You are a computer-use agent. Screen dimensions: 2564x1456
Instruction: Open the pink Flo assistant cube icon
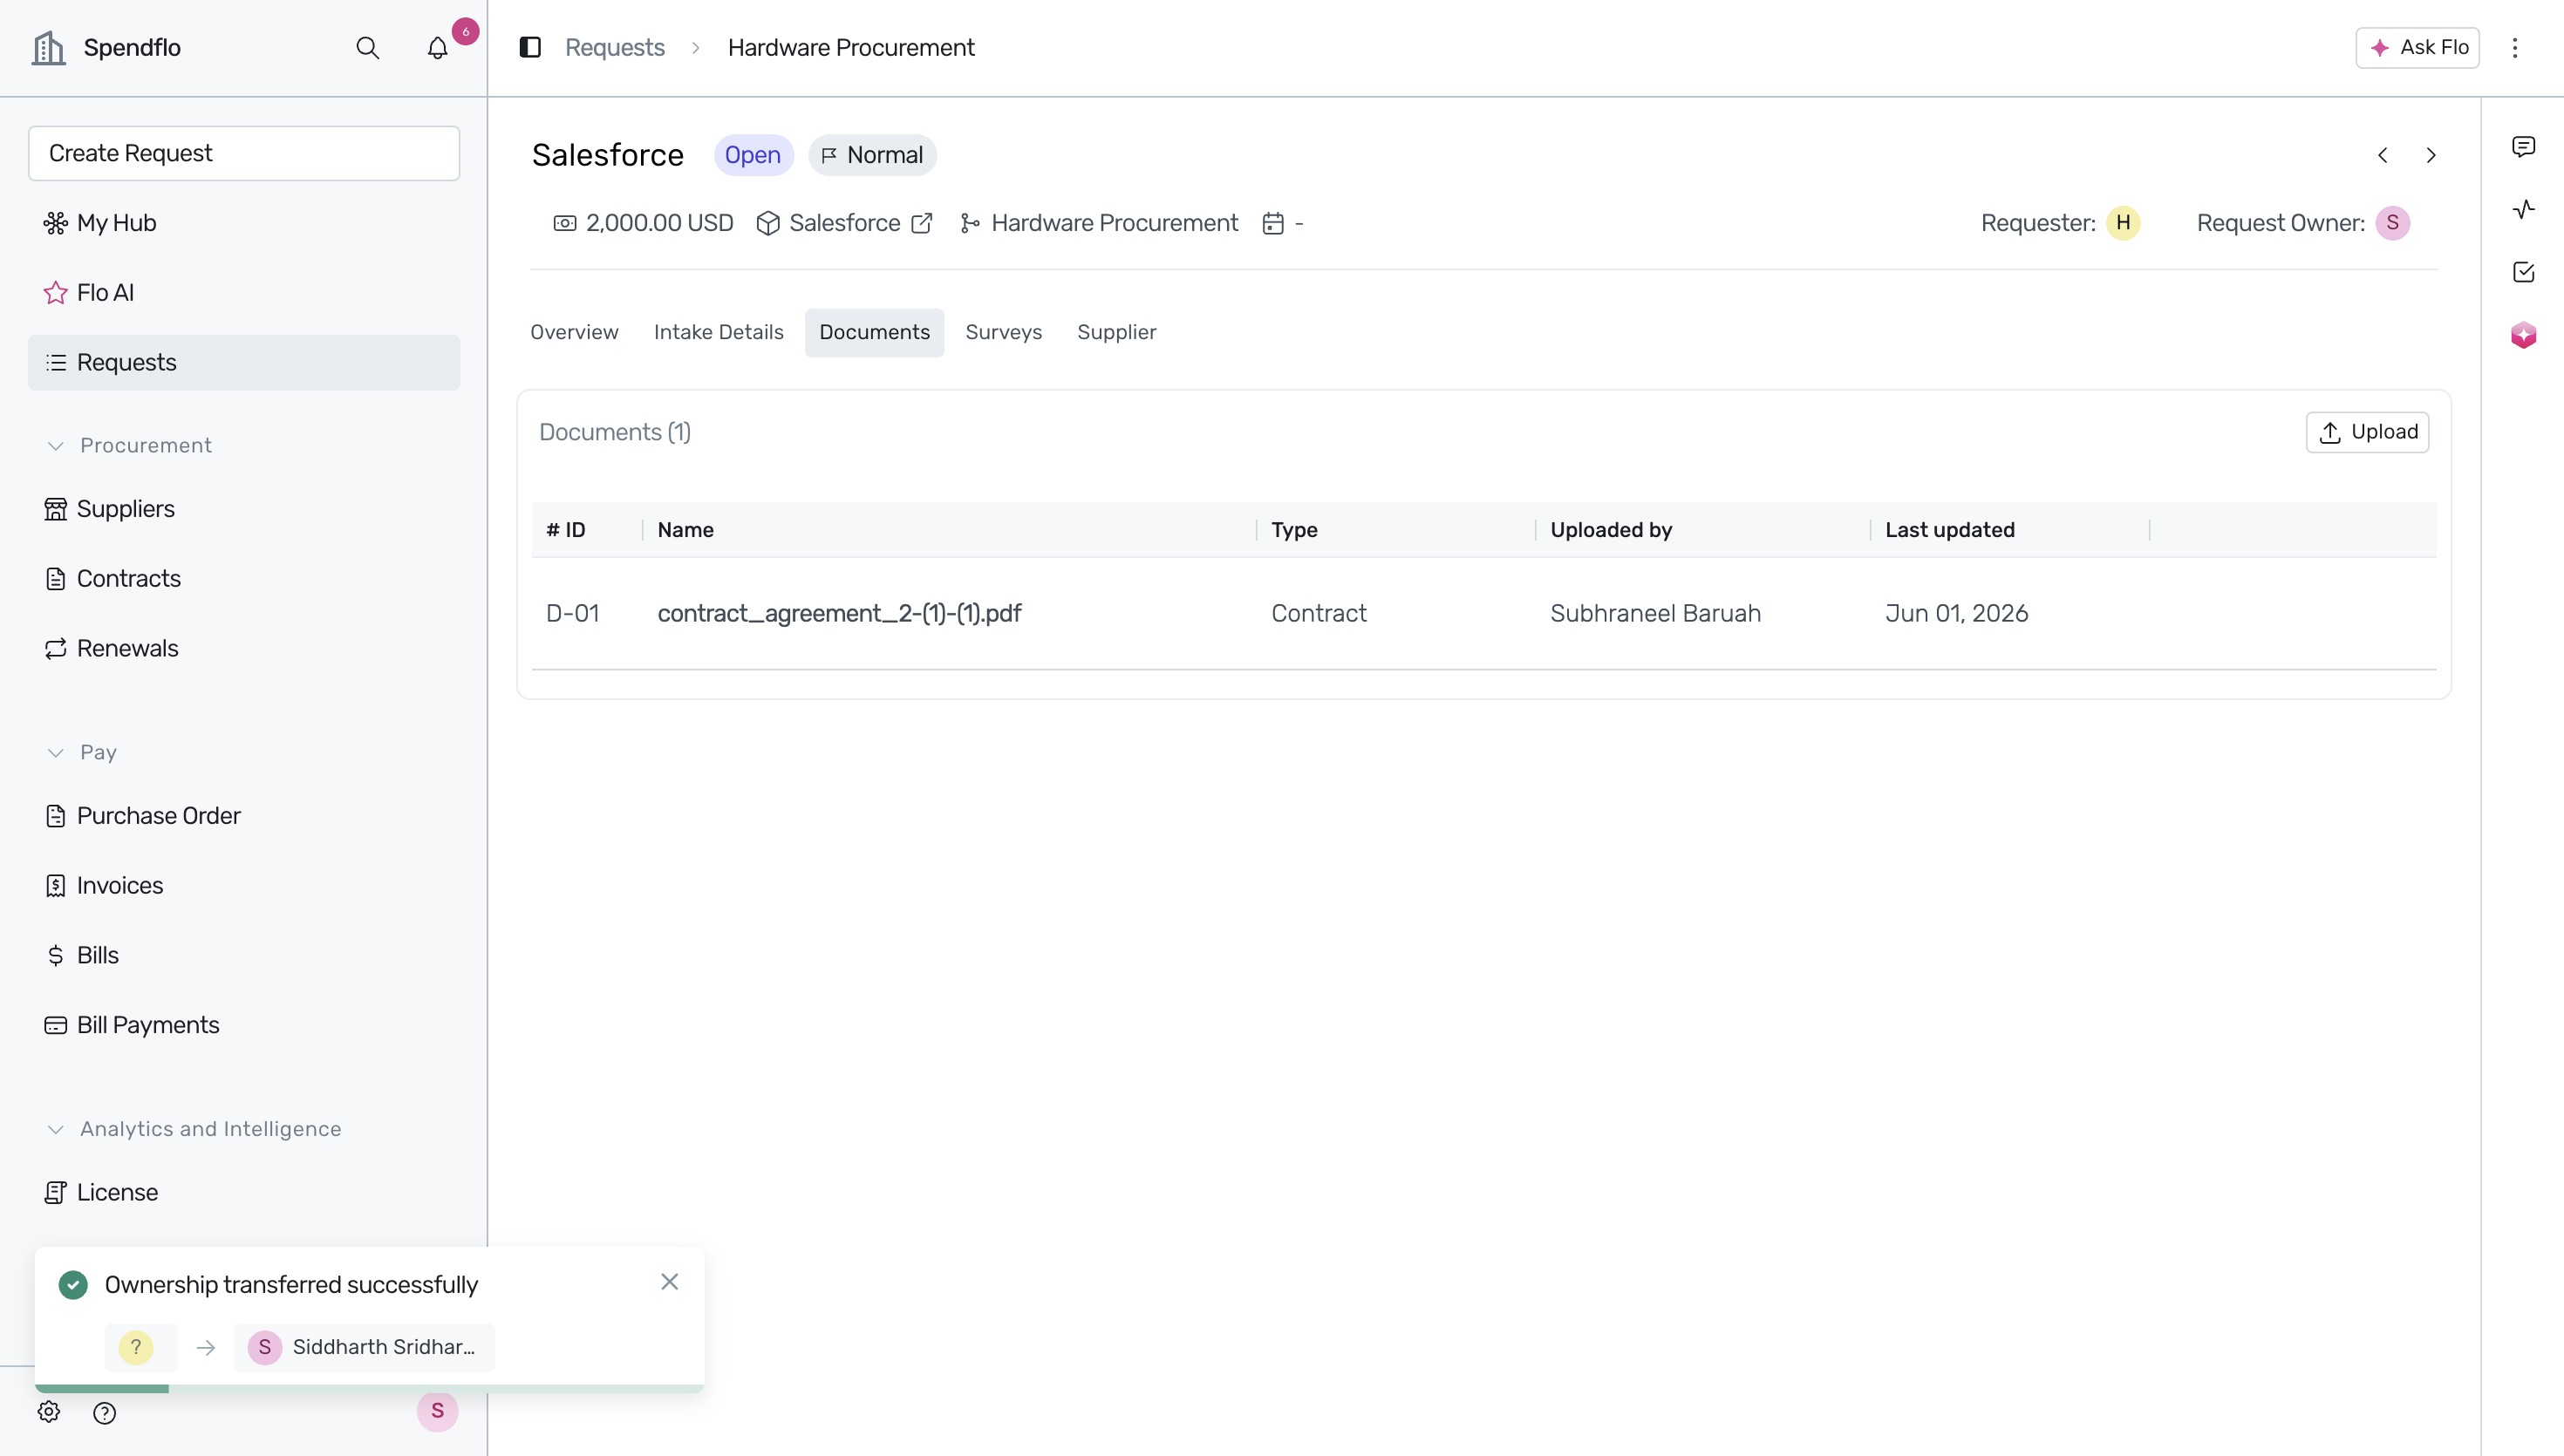(2524, 335)
